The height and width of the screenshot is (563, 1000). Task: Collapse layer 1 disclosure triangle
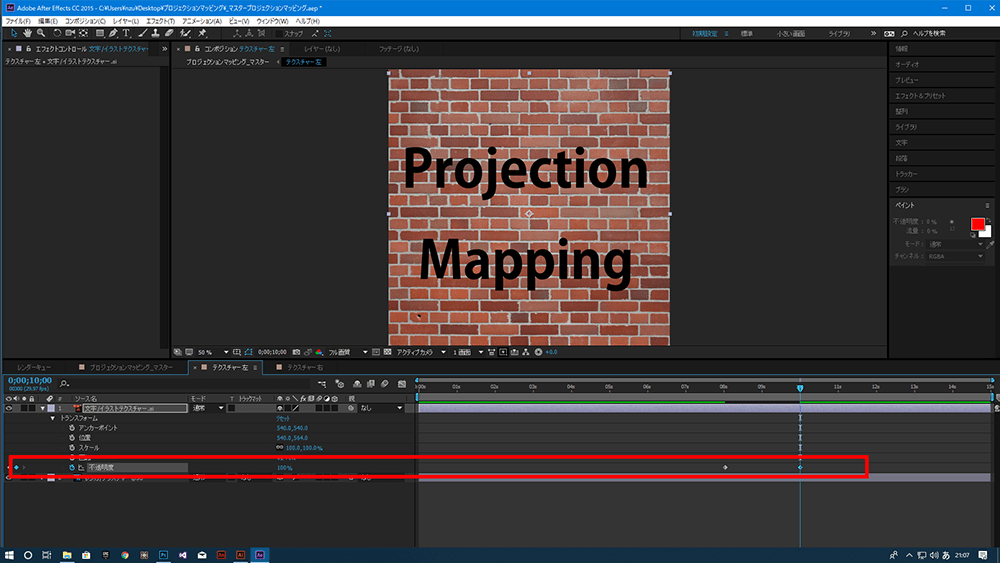coord(43,408)
